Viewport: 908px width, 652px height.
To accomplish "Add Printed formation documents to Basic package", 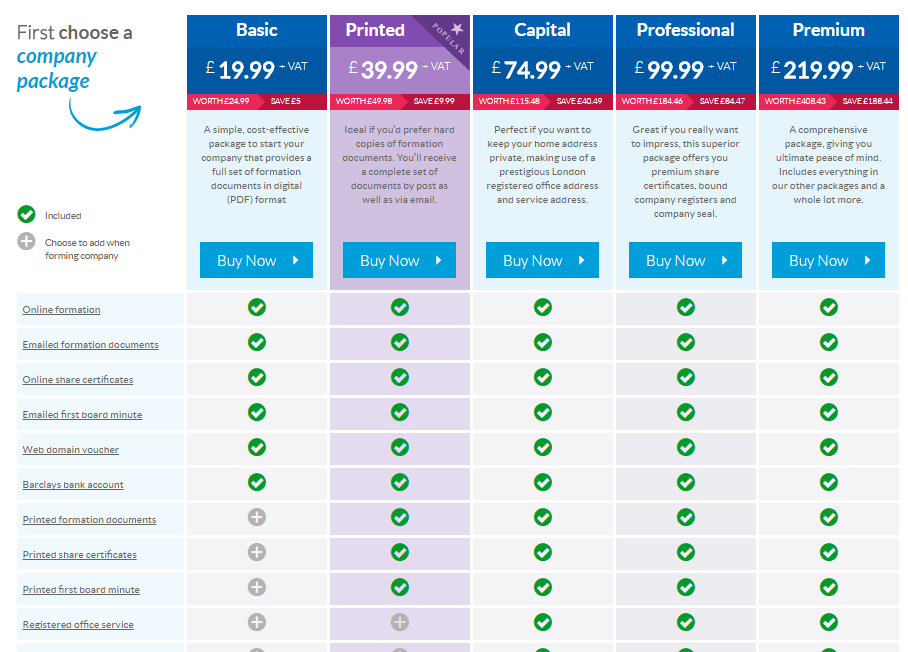I will tap(257, 517).
